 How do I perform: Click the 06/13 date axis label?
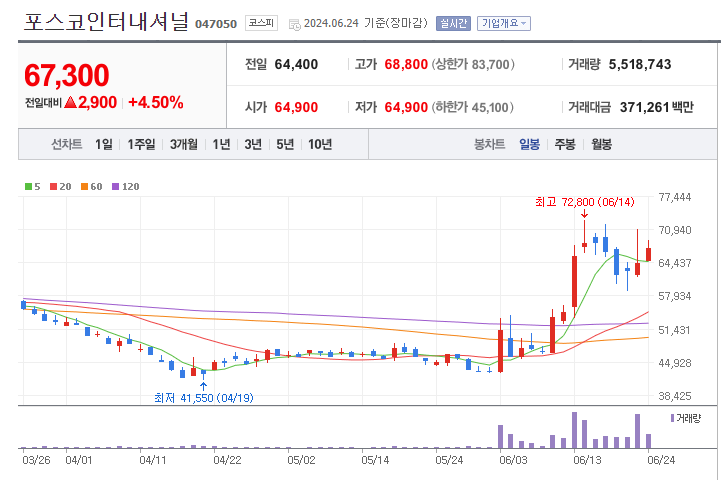587,460
